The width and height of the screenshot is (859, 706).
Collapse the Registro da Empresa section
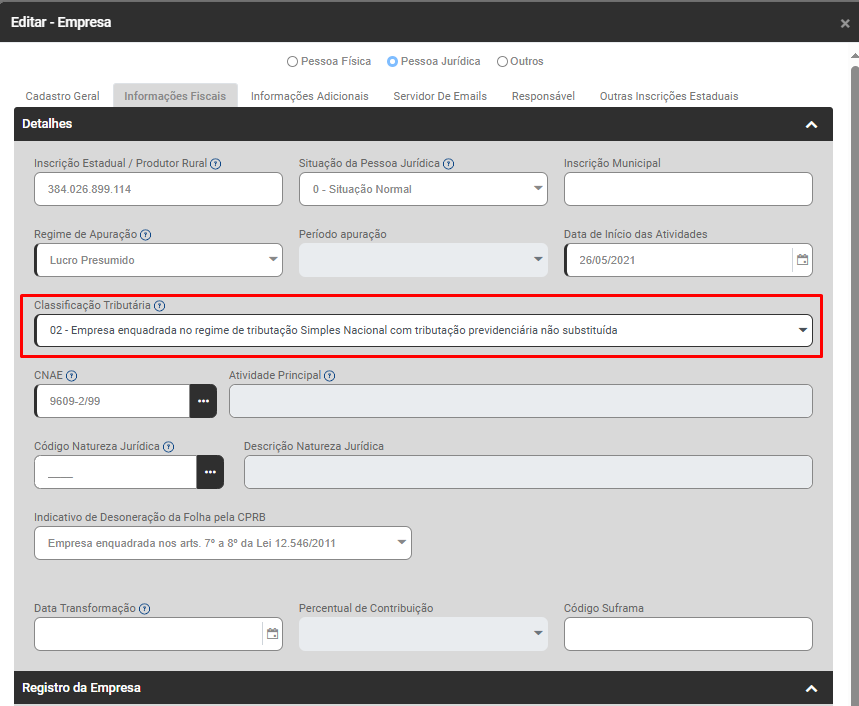811,689
